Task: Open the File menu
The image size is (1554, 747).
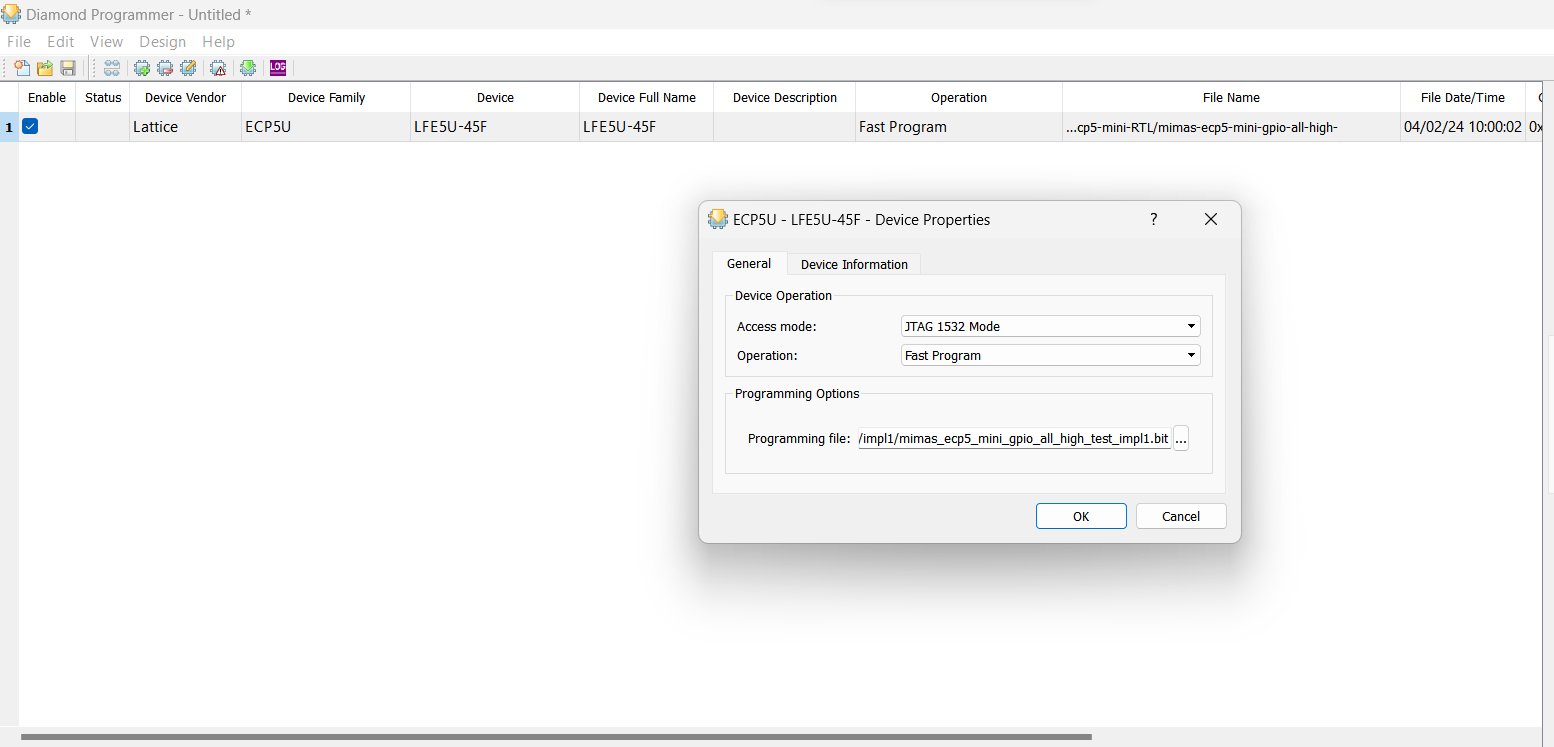Action: click(19, 42)
